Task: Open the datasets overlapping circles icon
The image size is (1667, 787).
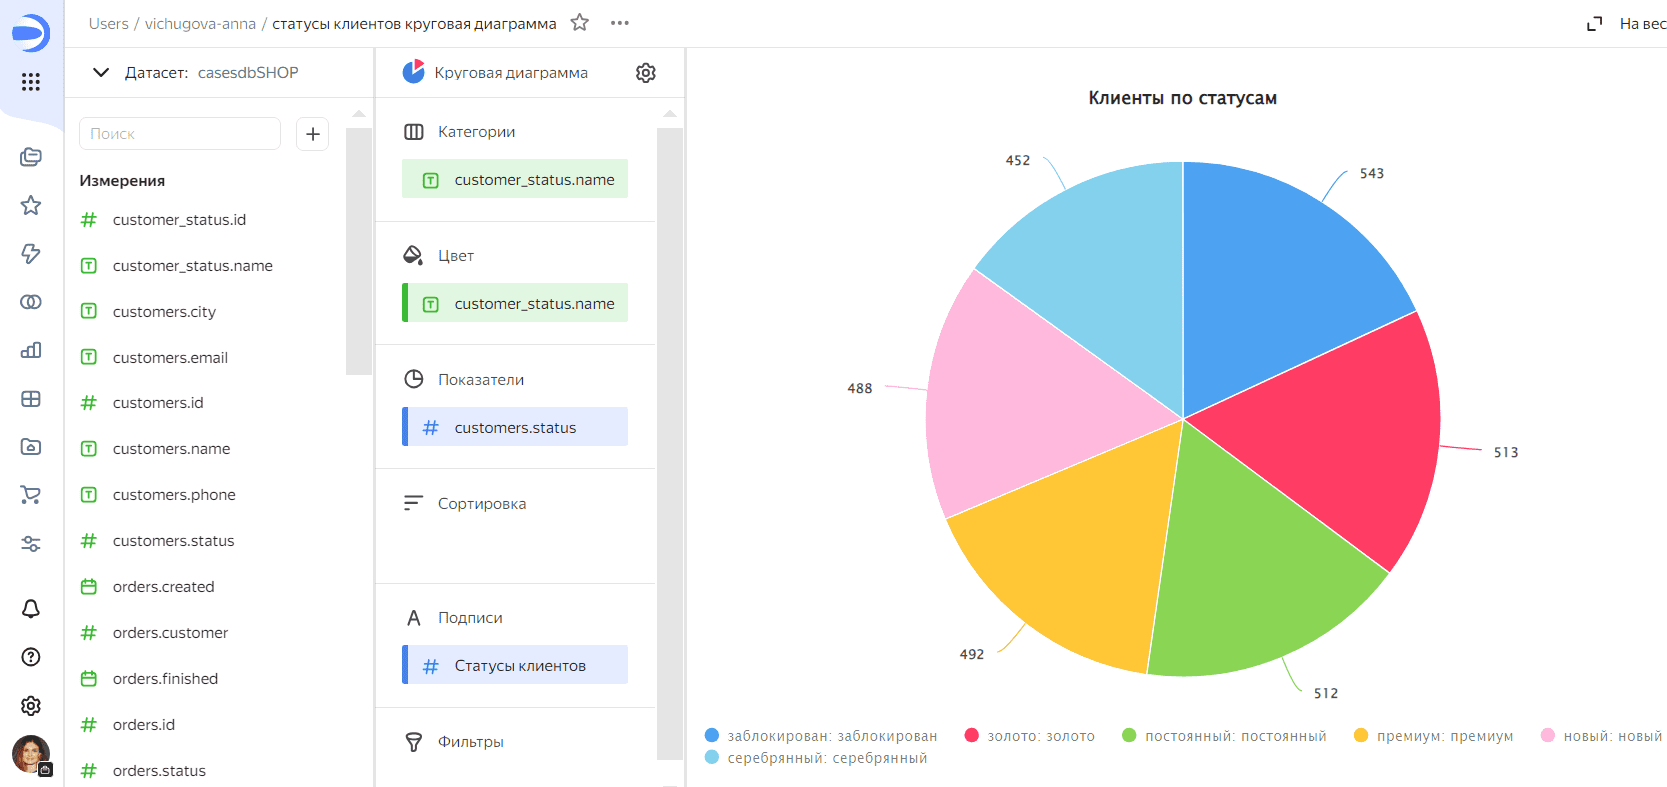Action: (x=31, y=302)
